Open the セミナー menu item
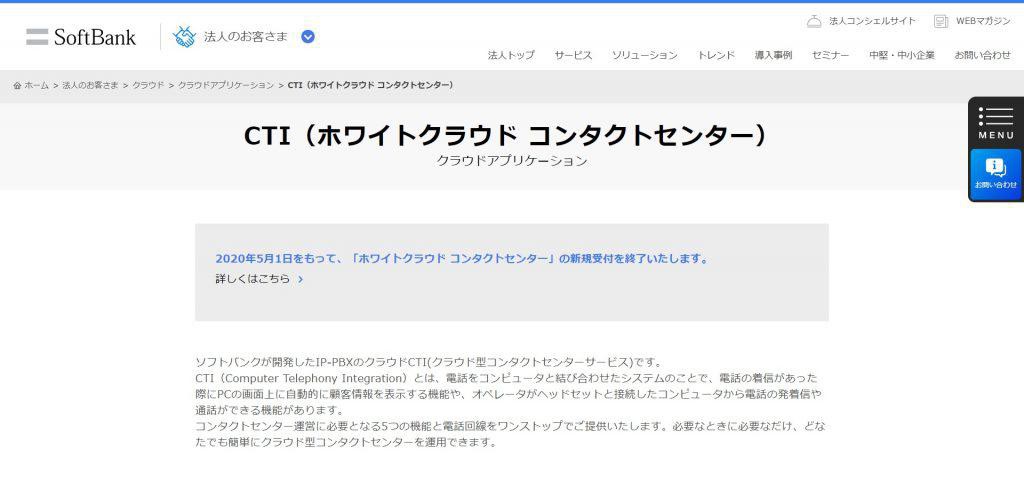 [x=830, y=56]
